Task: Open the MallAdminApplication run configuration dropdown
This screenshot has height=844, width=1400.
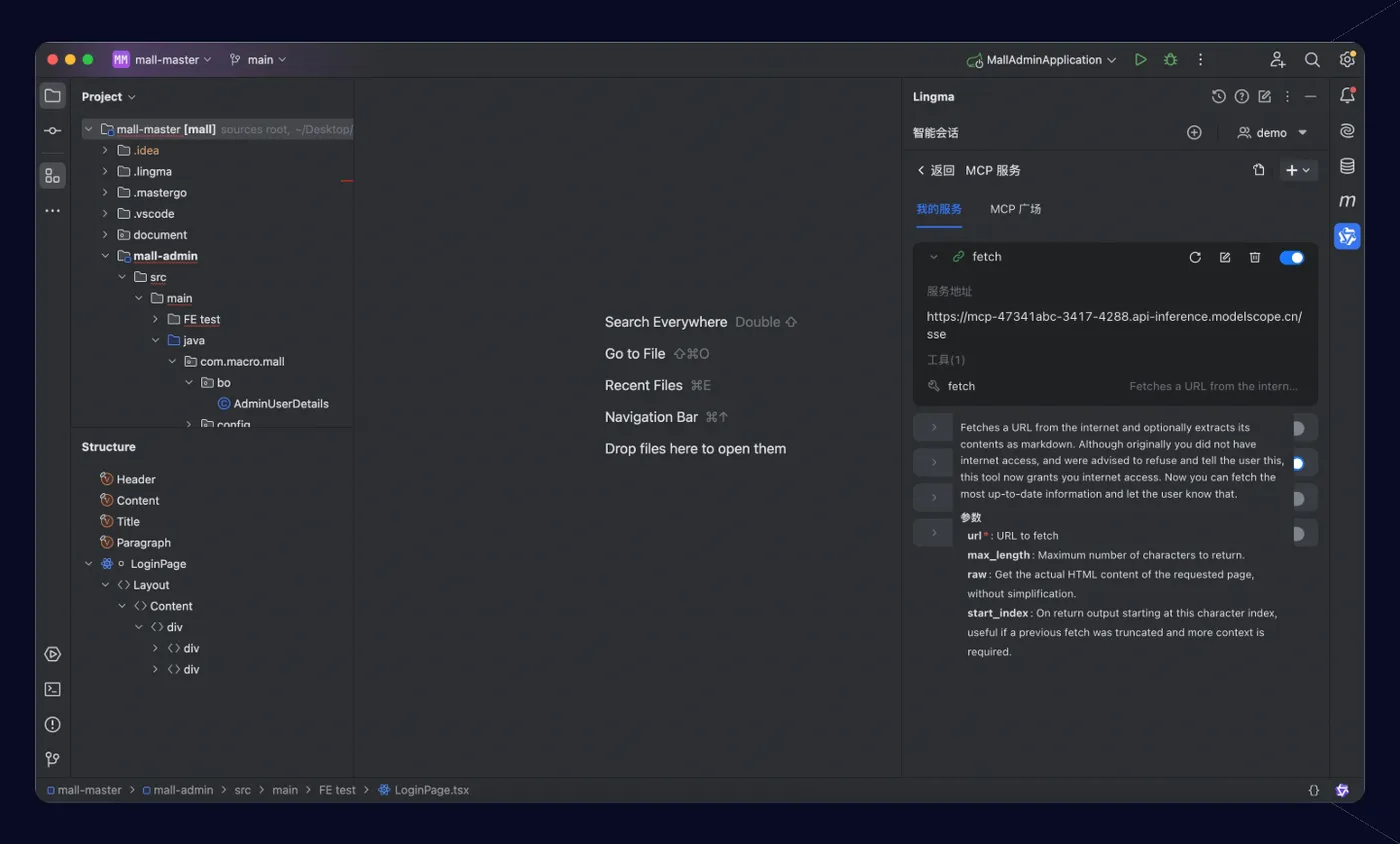Action: click(1042, 60)
